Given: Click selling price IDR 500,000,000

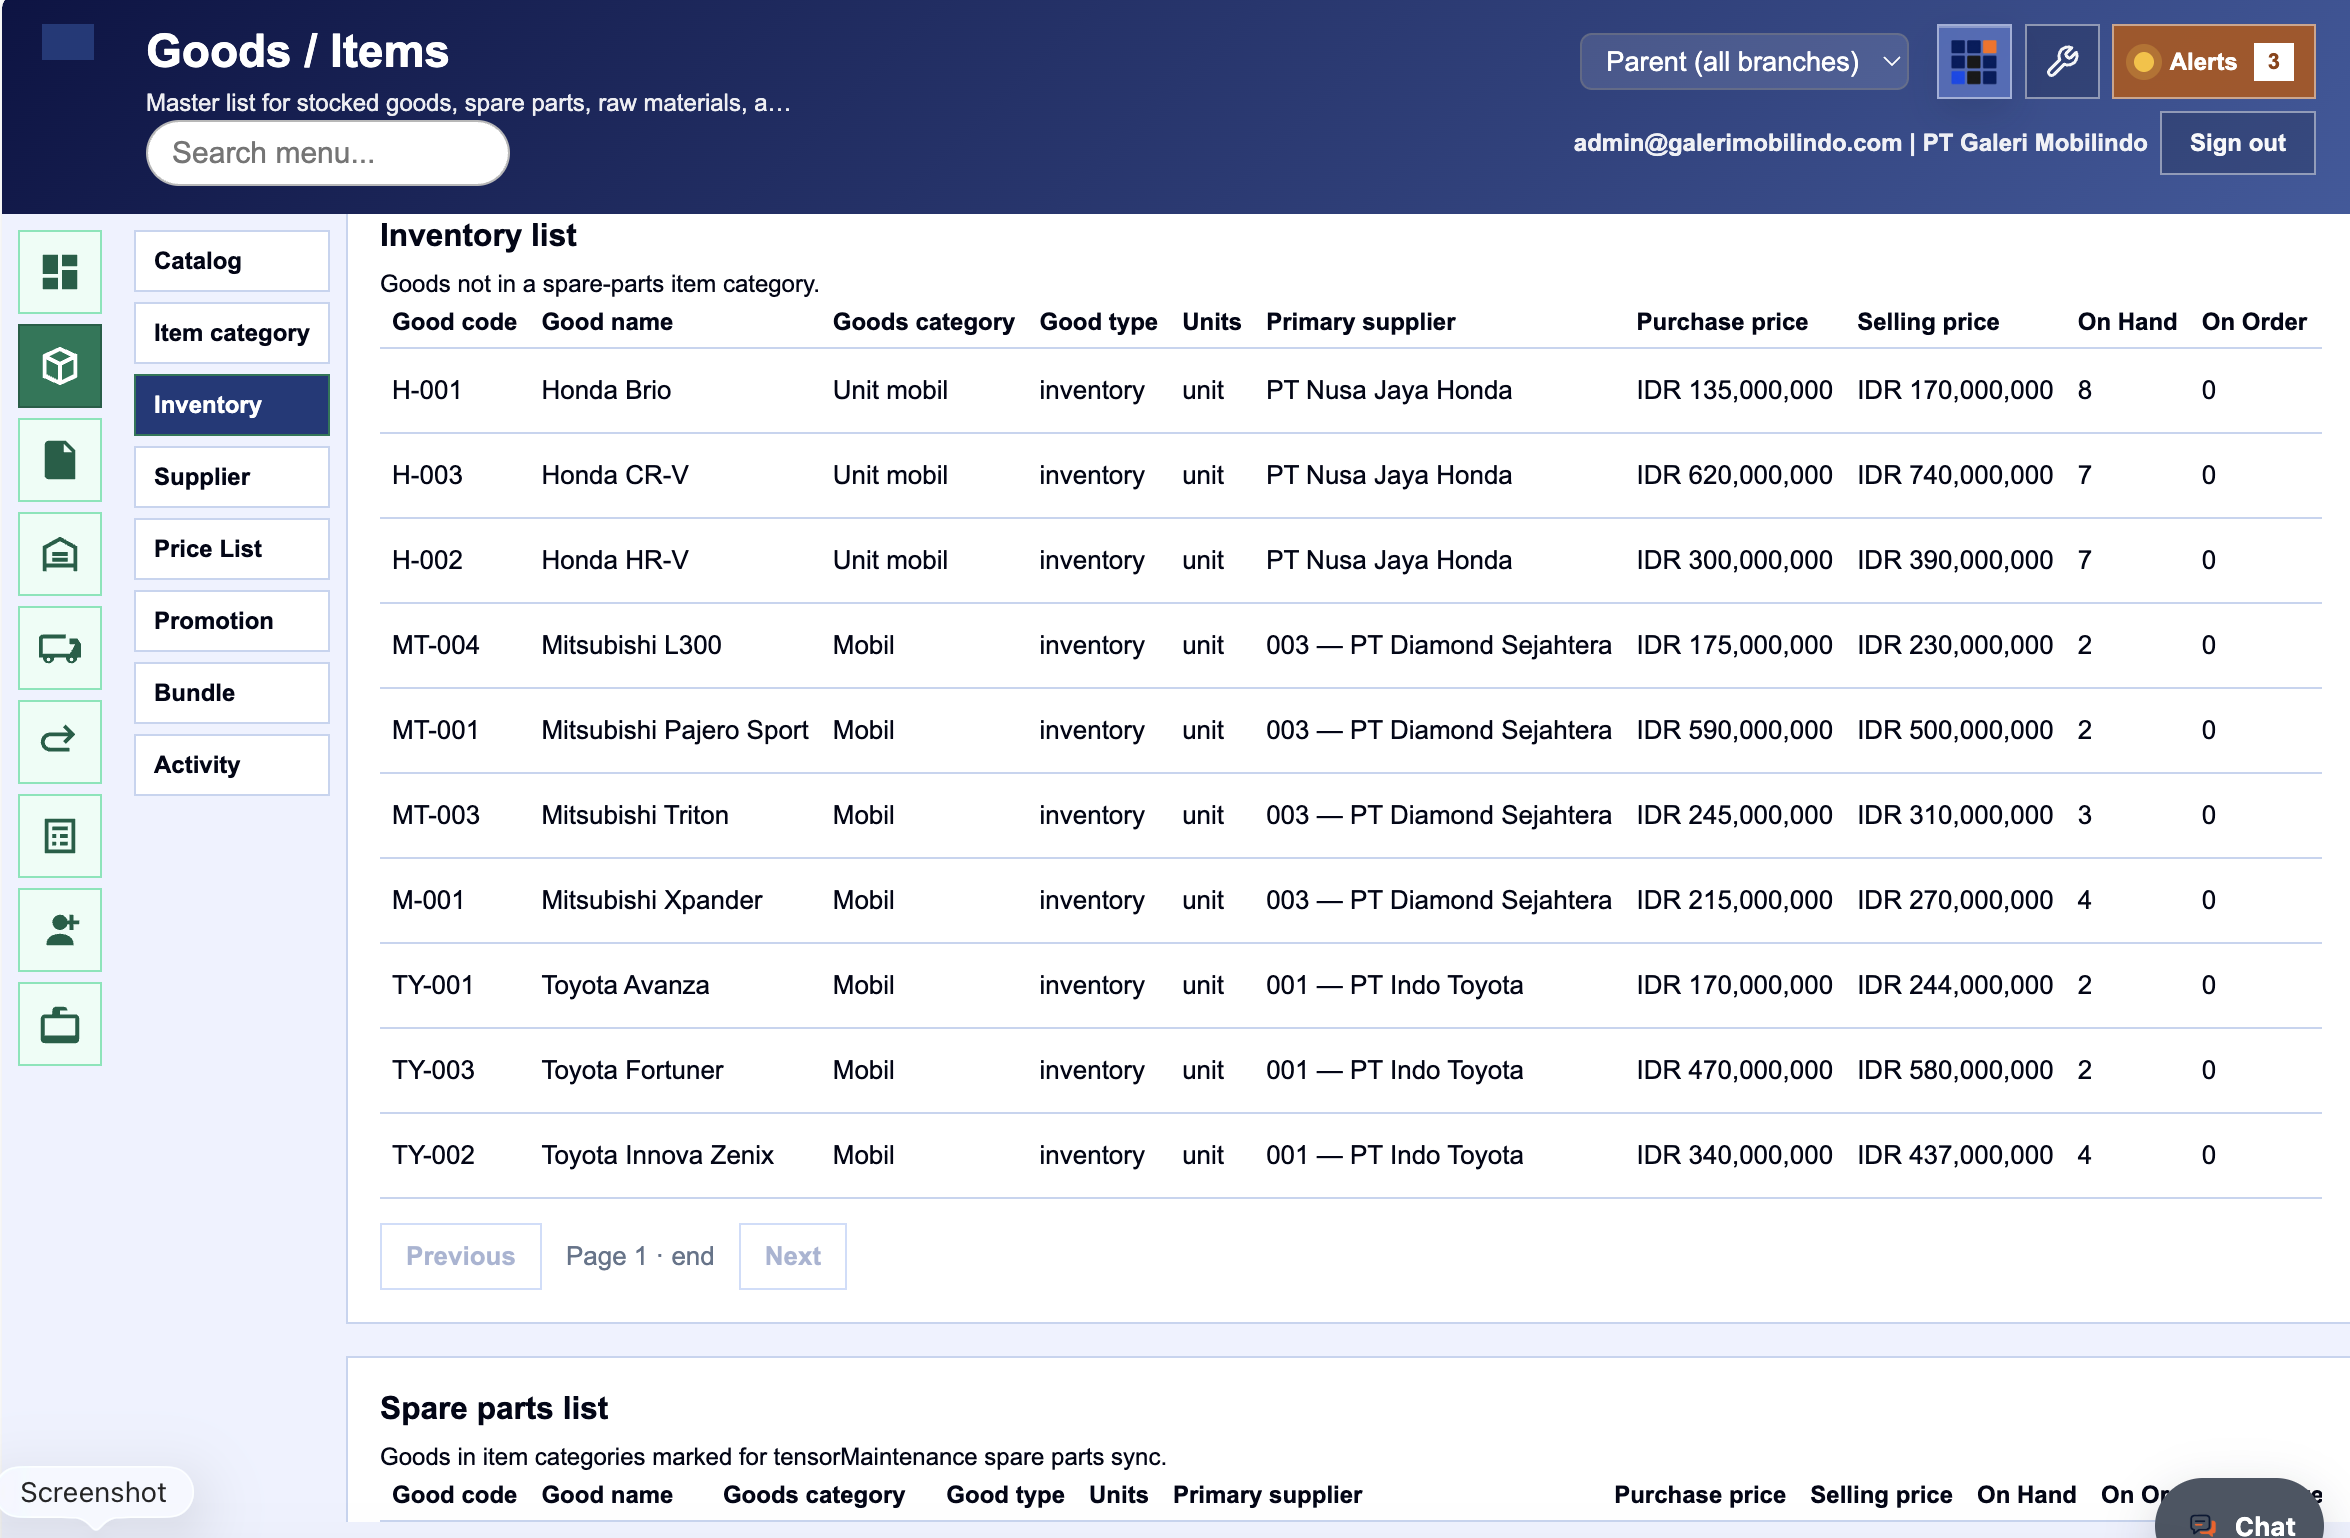Looking at the screenshot, I should (x=1955, y=730).
